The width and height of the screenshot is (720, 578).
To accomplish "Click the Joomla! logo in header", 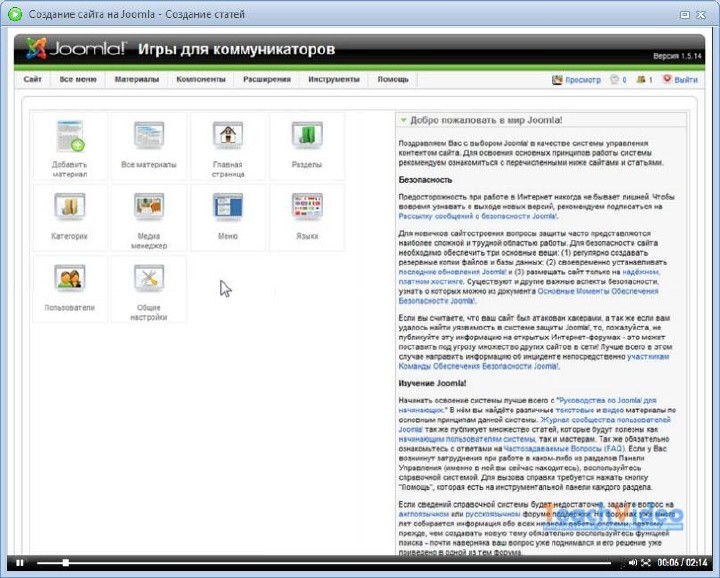I will [x=76, y=48].
